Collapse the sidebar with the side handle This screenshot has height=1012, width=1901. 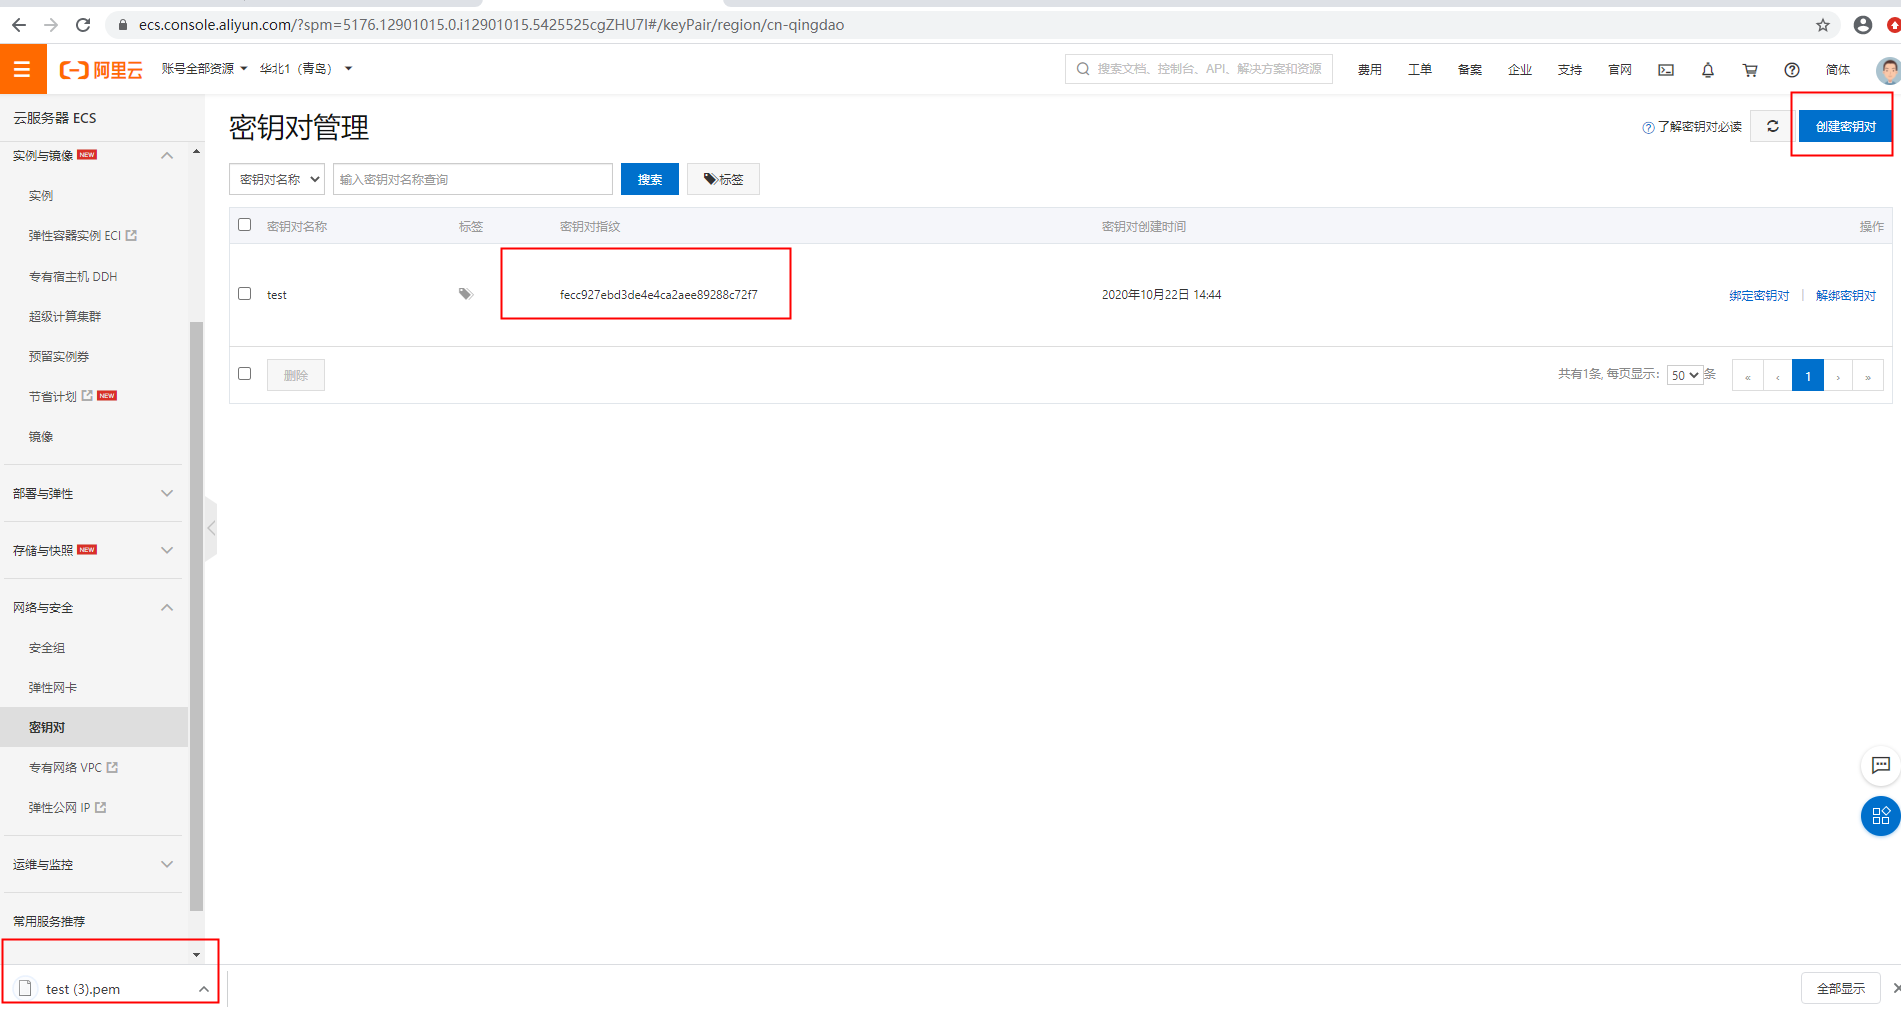(211, 527)
